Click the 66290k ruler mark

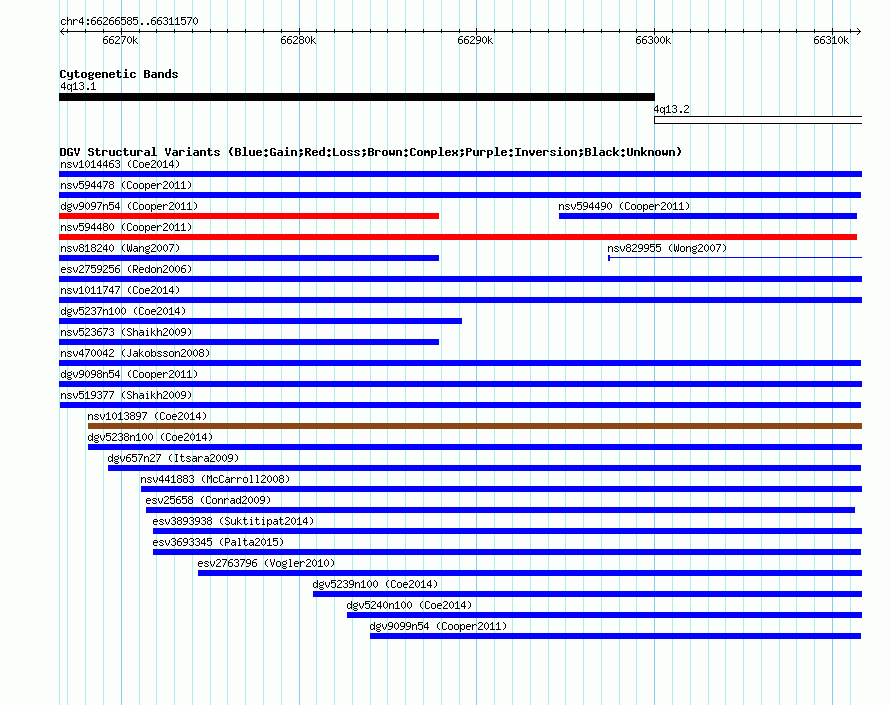coord(475,40)
